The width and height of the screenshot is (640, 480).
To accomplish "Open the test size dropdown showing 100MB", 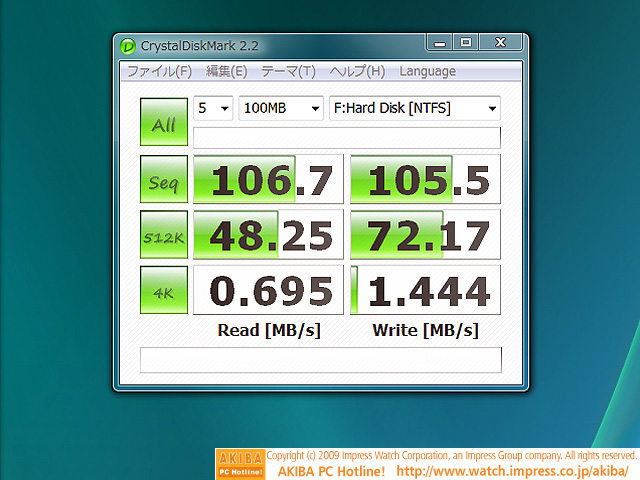I will point(281,108).
